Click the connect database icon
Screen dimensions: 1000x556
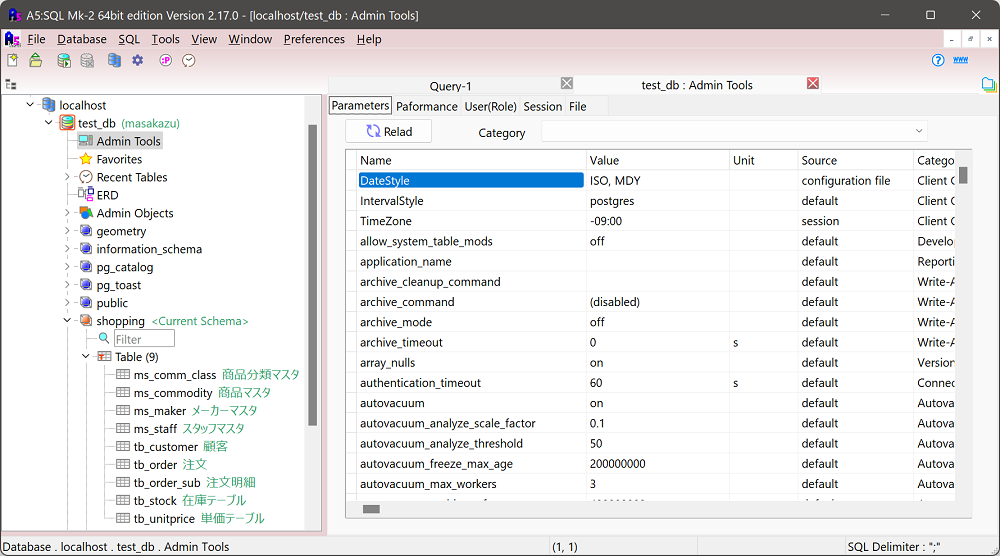pyautogui.click(x=64, y=61)
